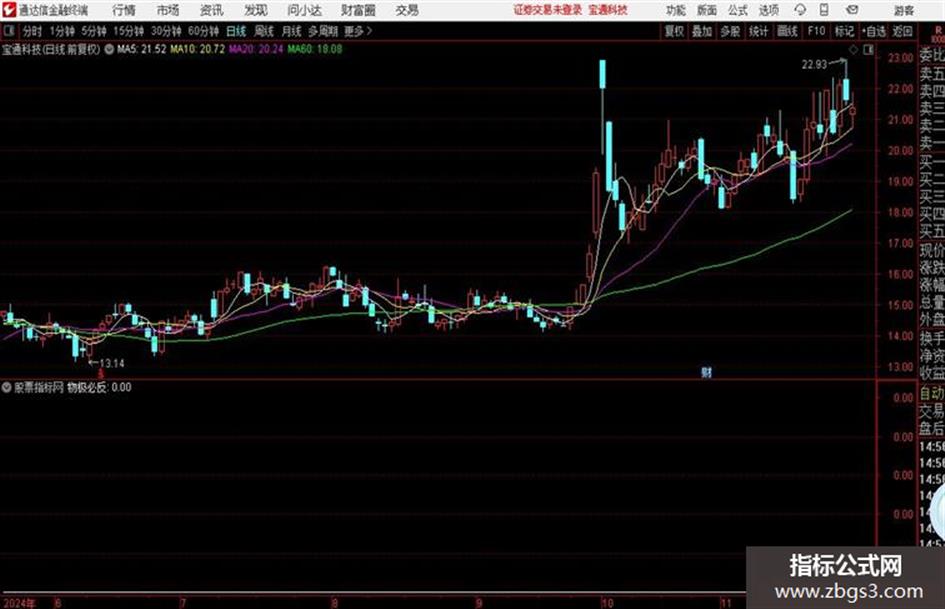Open the 版面 menu
The width and height of the screenshot is (945, 609).
click(706, 10)
